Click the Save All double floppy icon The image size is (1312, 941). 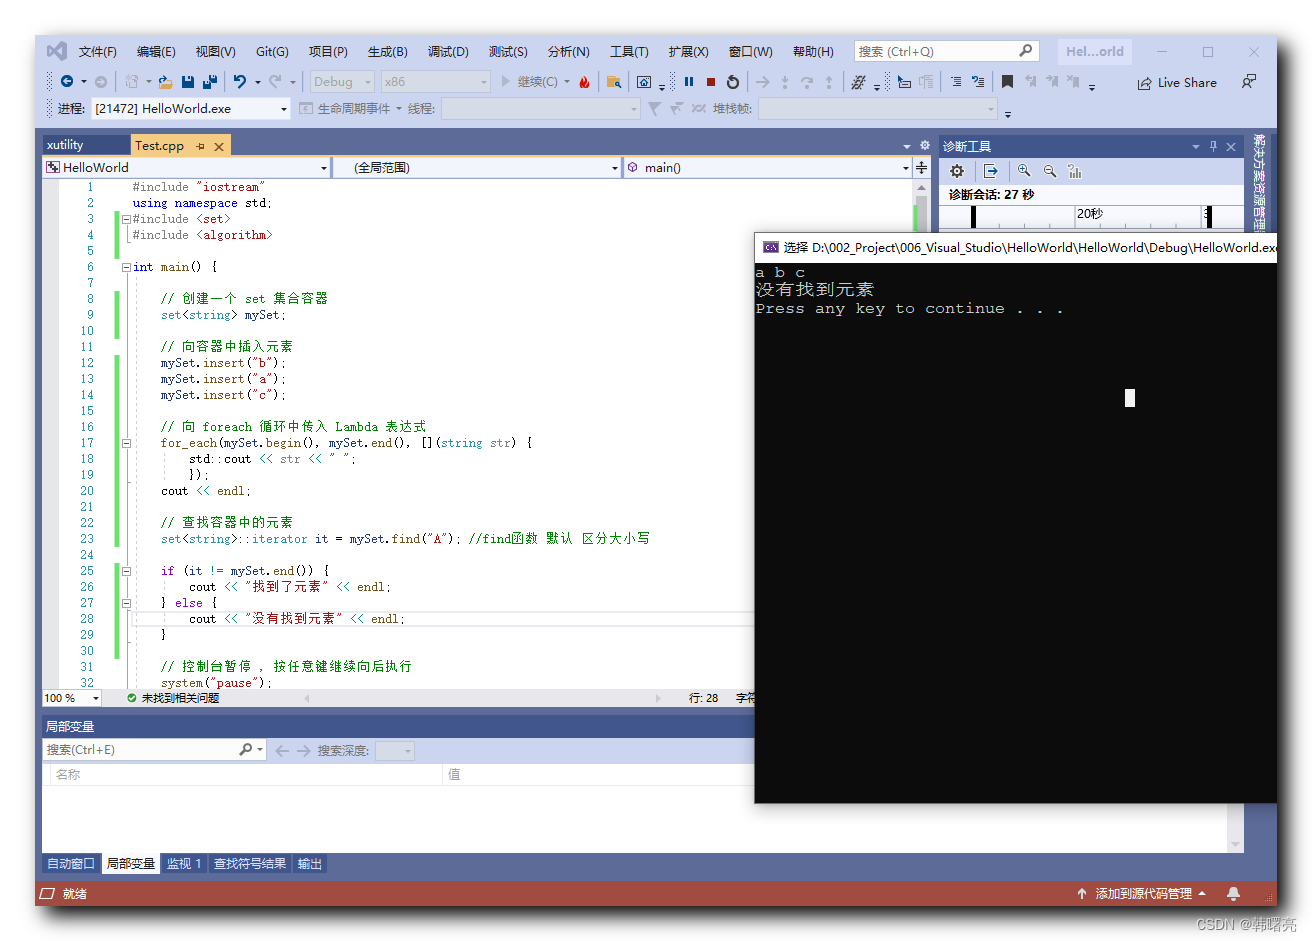tap(210, 82)
